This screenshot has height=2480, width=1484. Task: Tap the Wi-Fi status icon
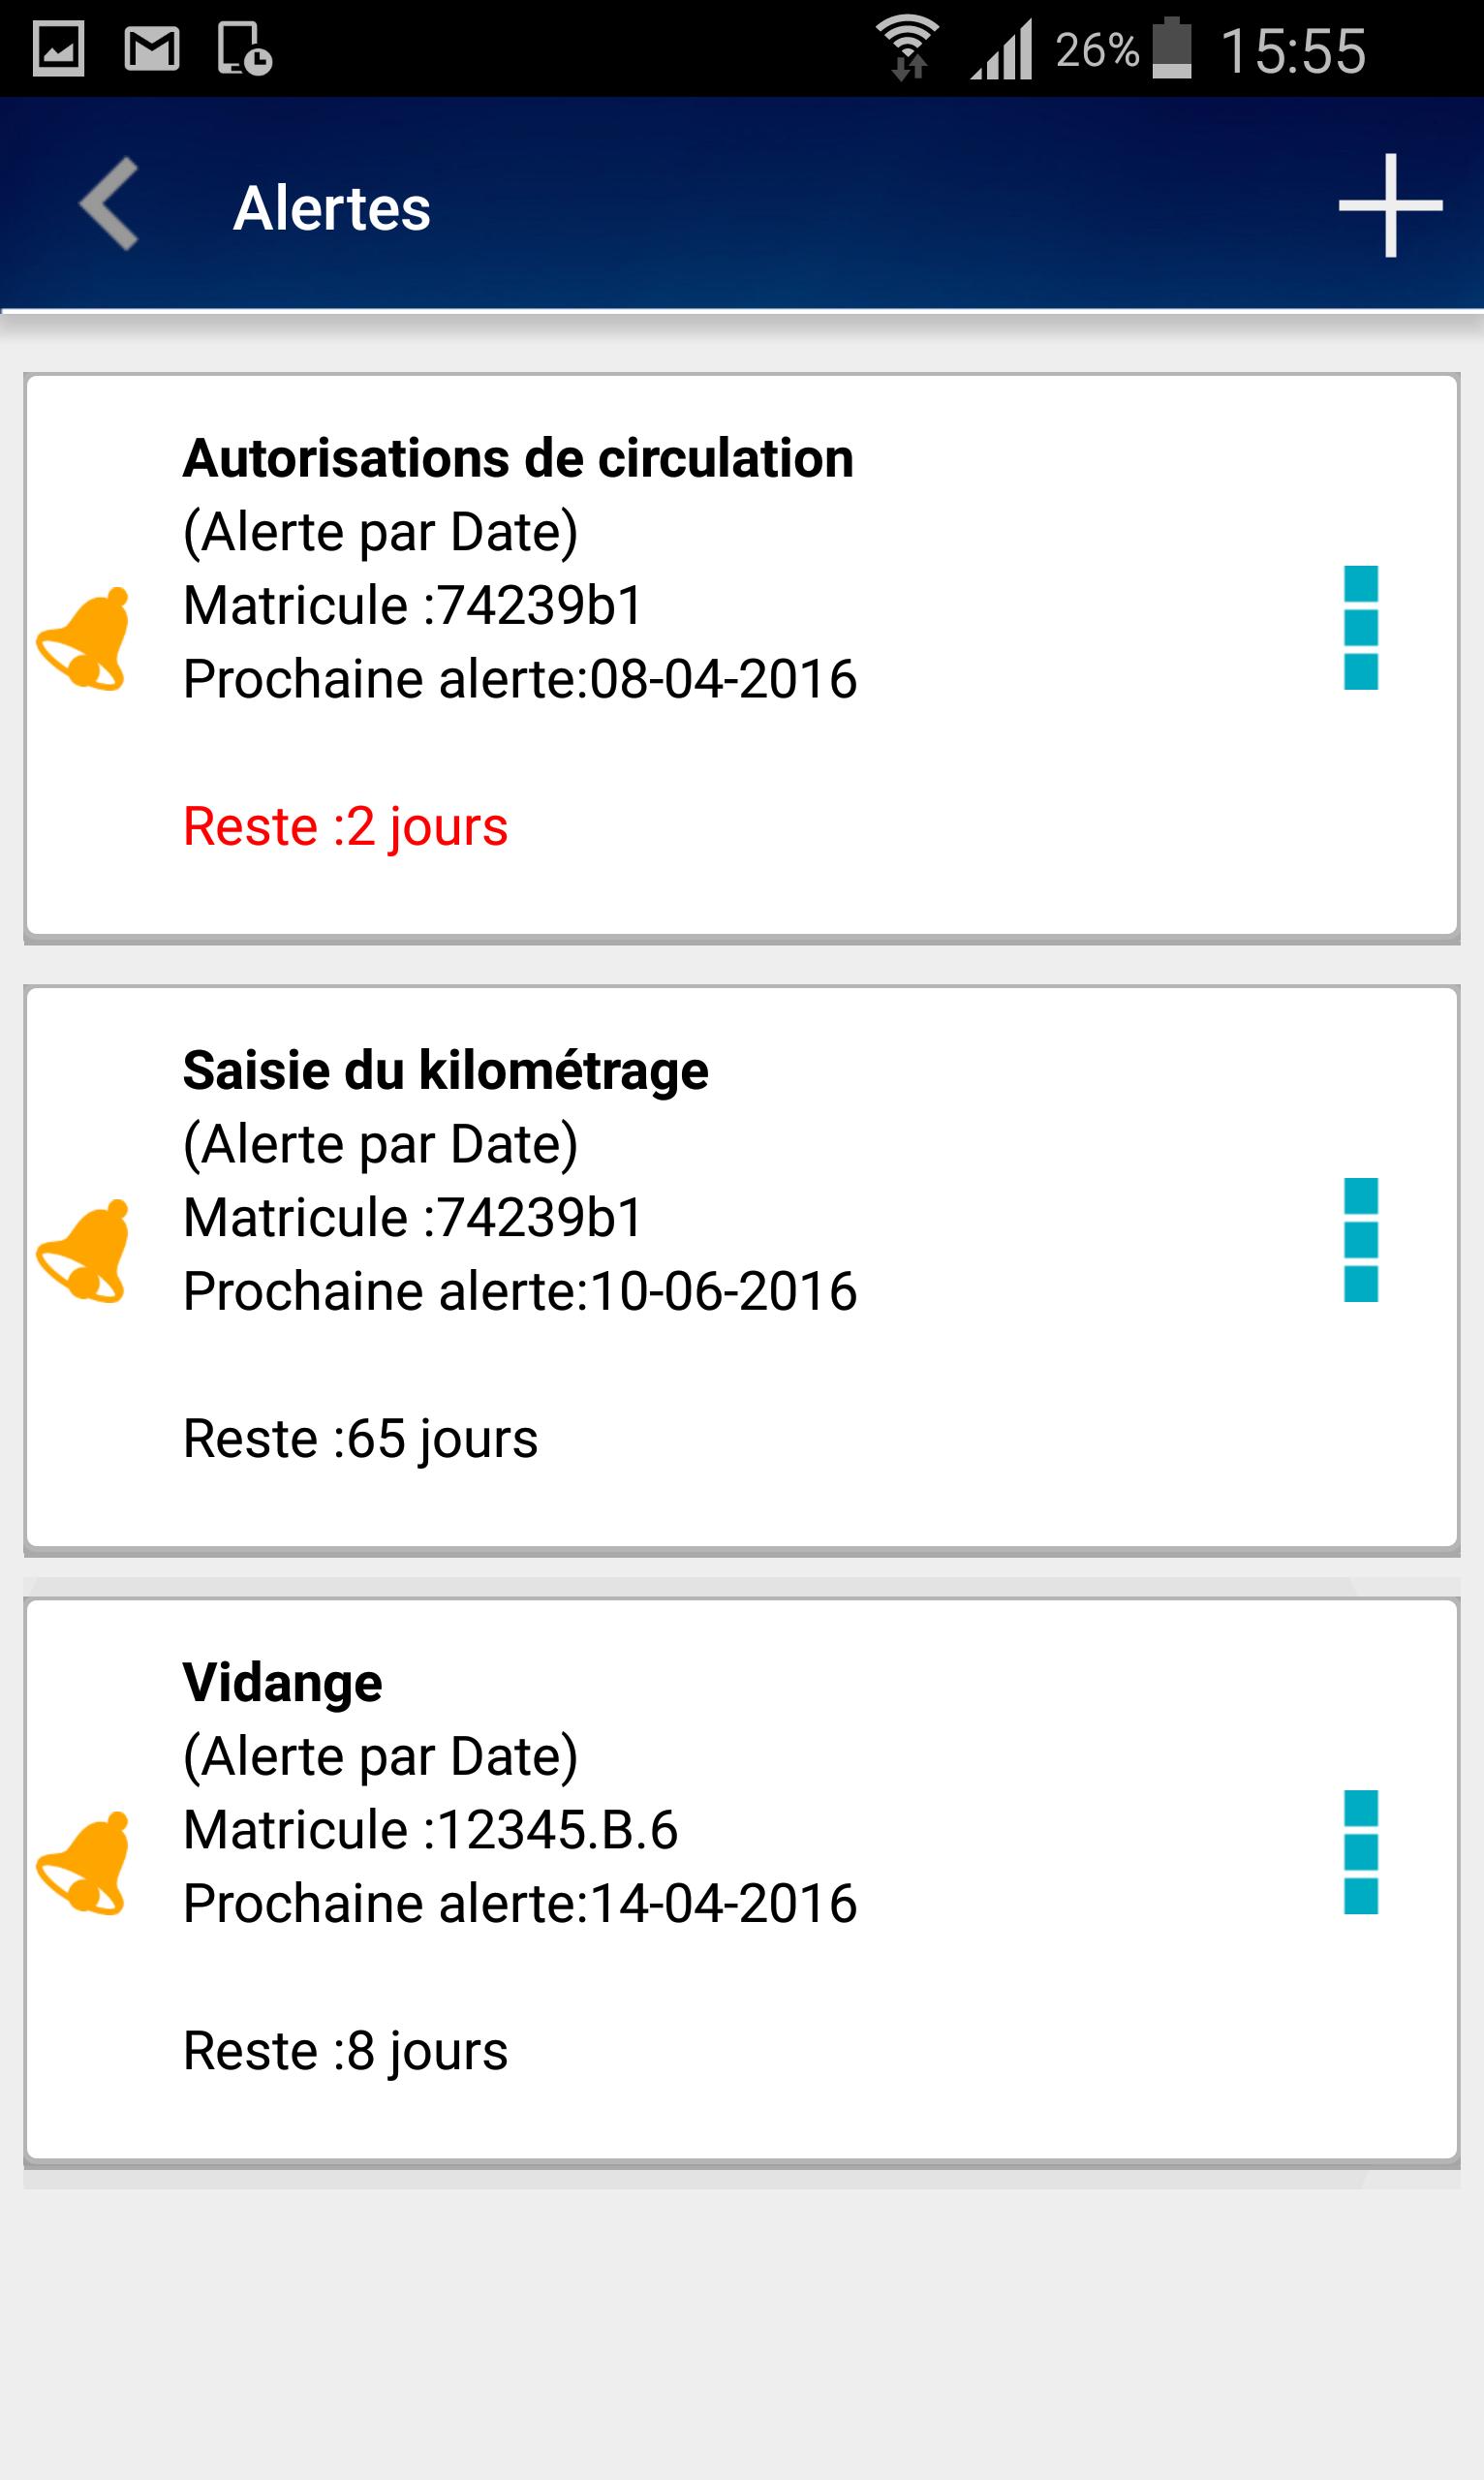(907, 49)
